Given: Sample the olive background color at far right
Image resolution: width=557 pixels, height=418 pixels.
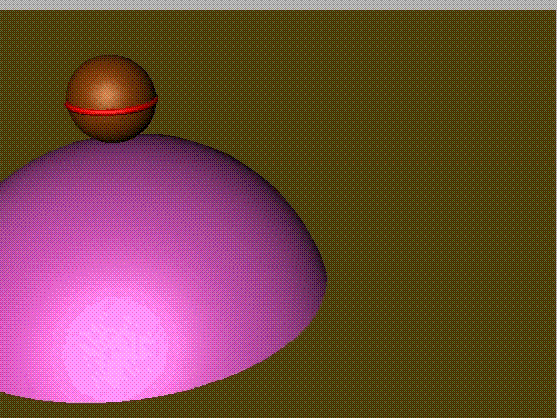Looking at the screenshot, I should [x=533, y=213].
